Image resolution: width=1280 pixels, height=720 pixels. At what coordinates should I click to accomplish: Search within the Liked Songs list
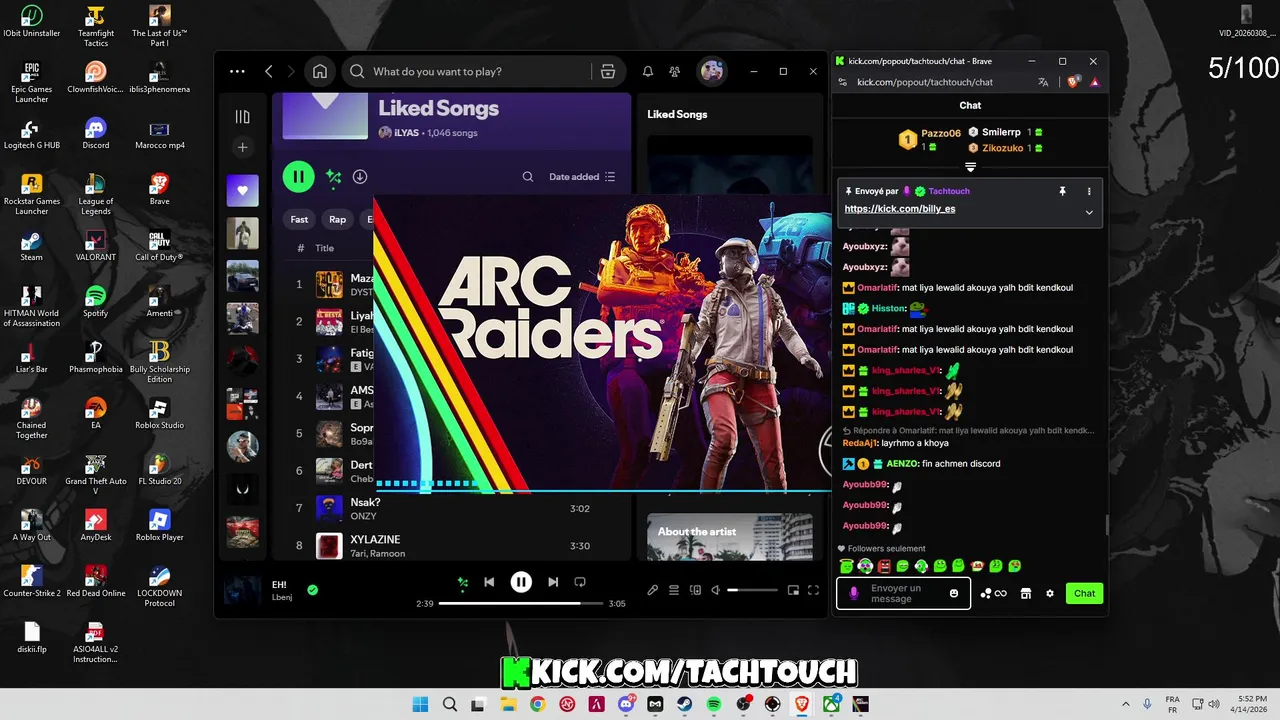528,177
